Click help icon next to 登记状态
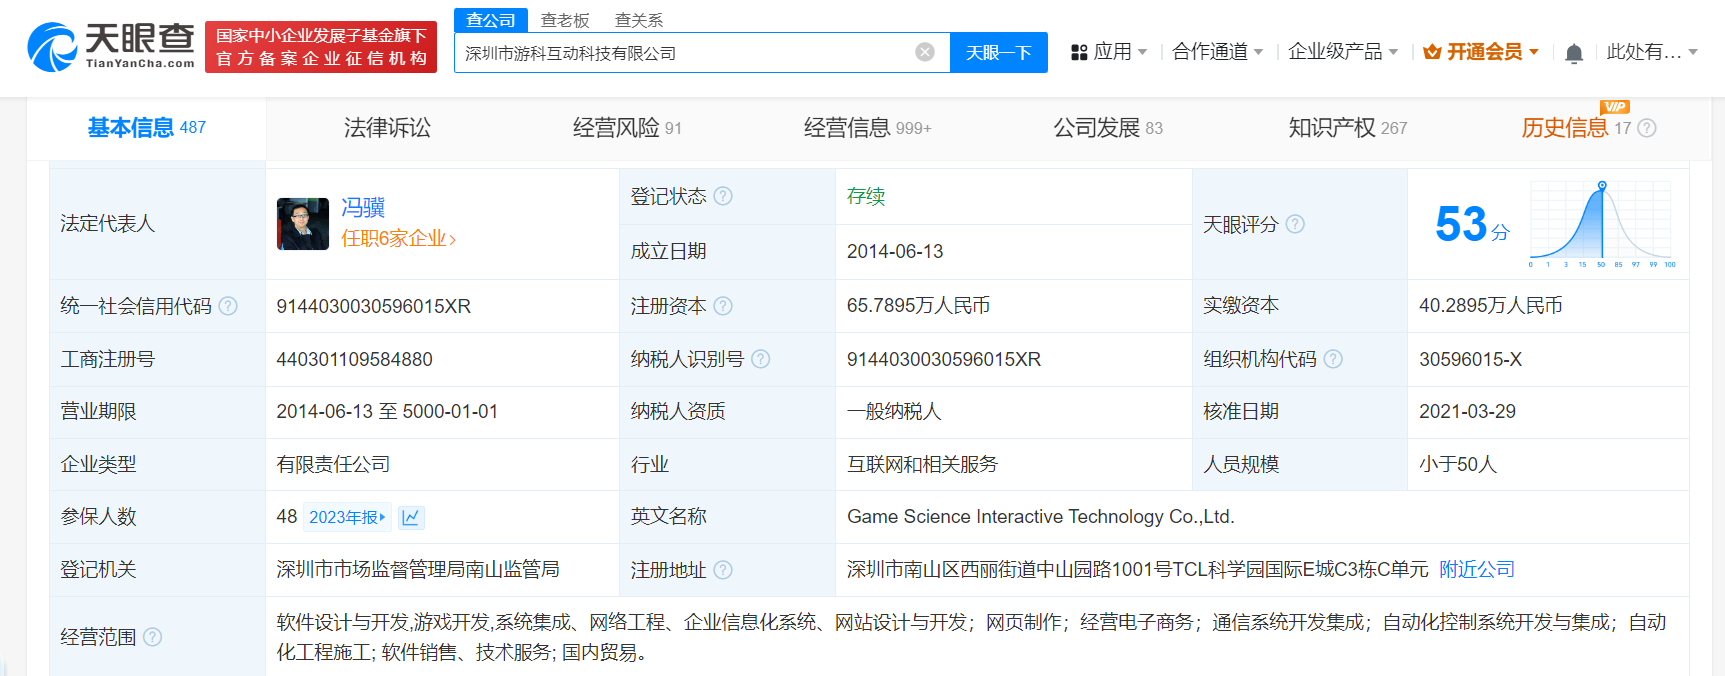 click(x=723, y=196)
